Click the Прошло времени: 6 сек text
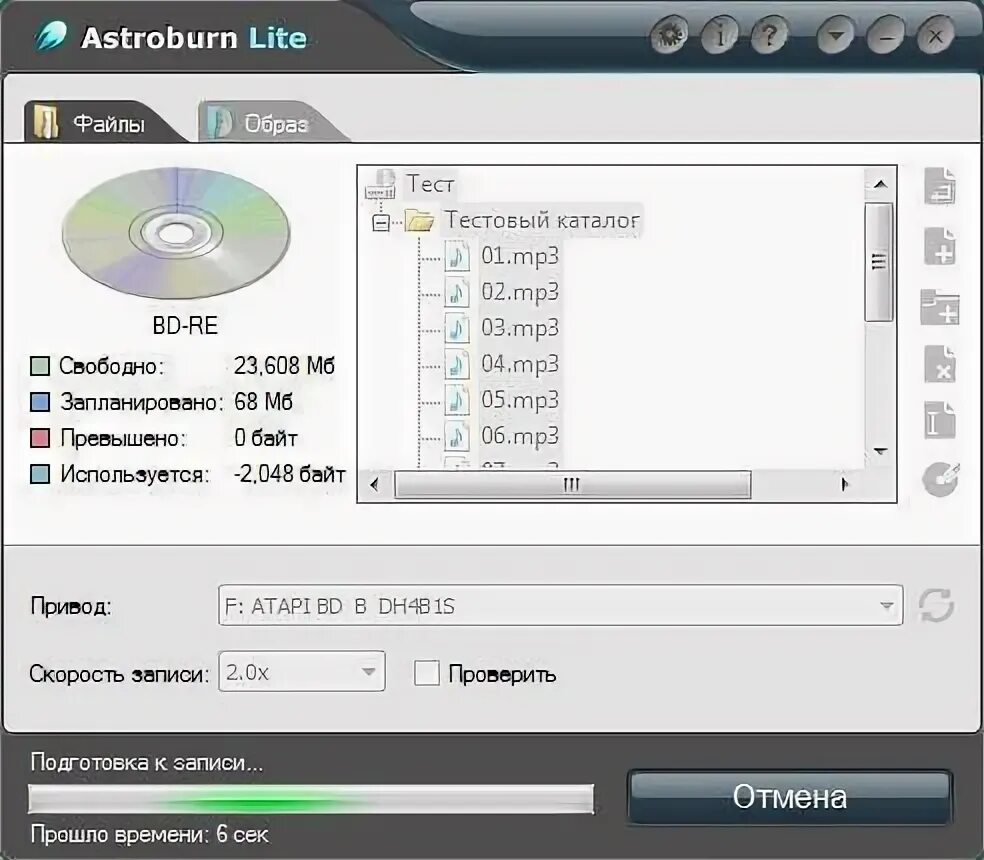The width and height of the screenshot is (984, 860). click(149, 834)
